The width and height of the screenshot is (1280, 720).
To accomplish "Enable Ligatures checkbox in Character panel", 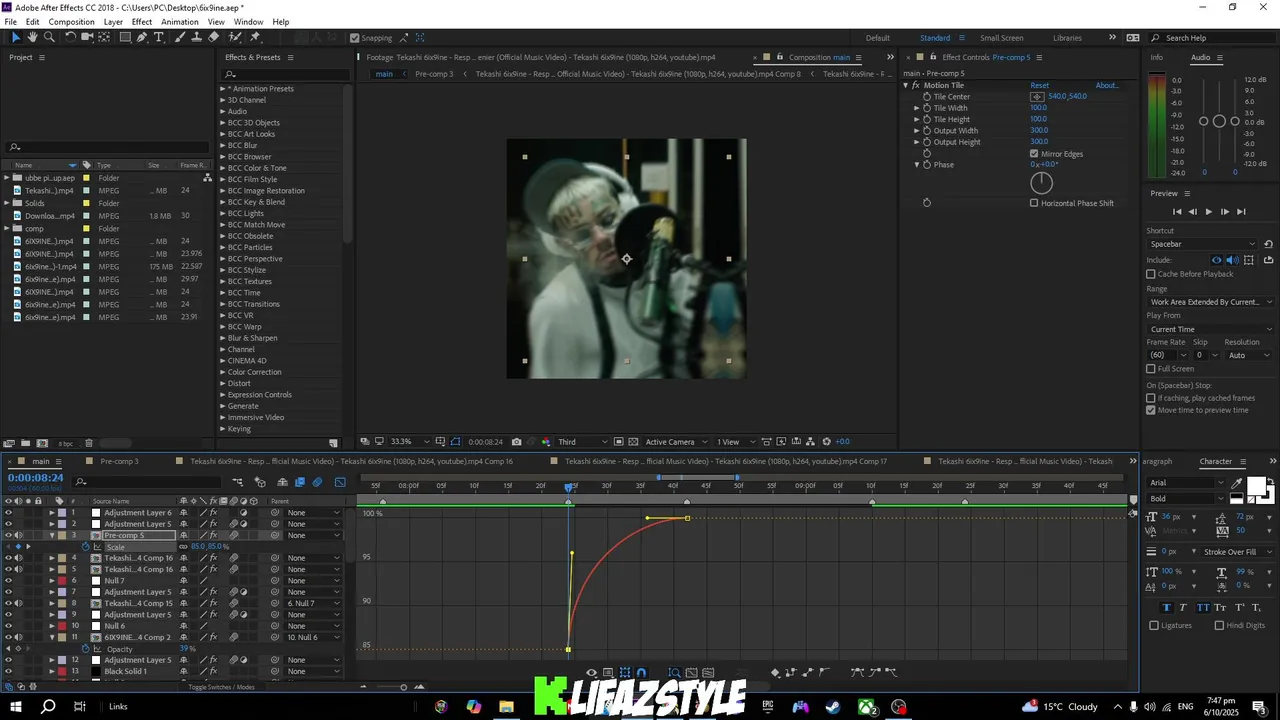I will [x=1154, y=625].
